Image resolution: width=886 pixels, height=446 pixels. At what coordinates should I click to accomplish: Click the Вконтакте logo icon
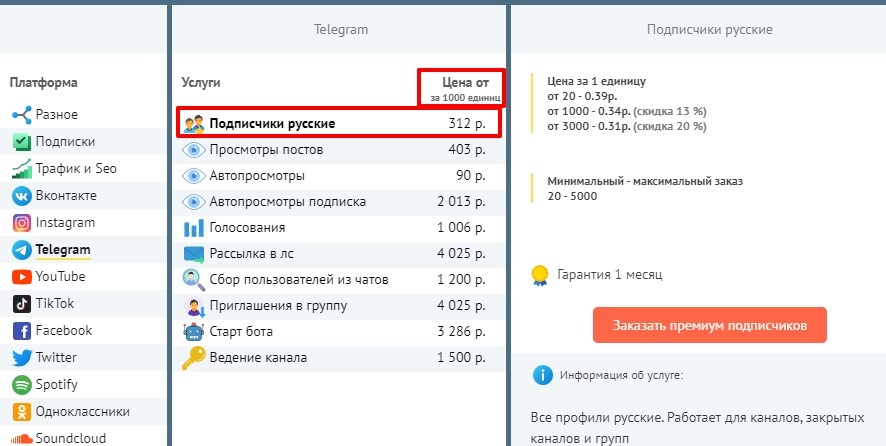point(21,196)
